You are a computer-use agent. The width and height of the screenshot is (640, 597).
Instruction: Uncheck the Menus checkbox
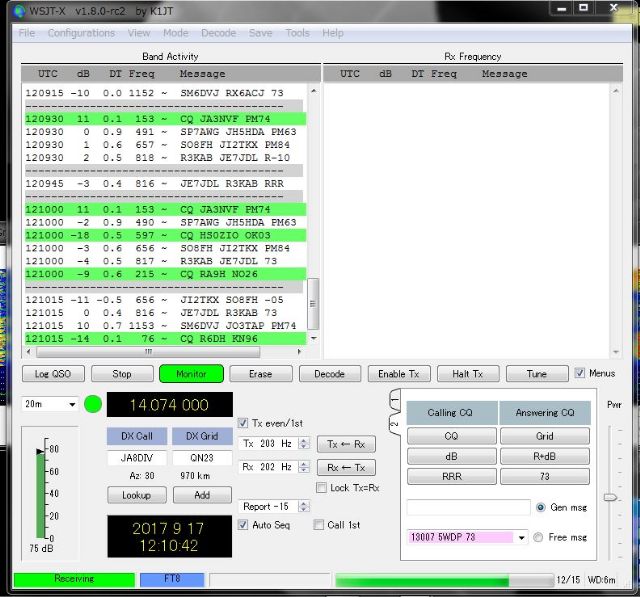tap(580, 374)
